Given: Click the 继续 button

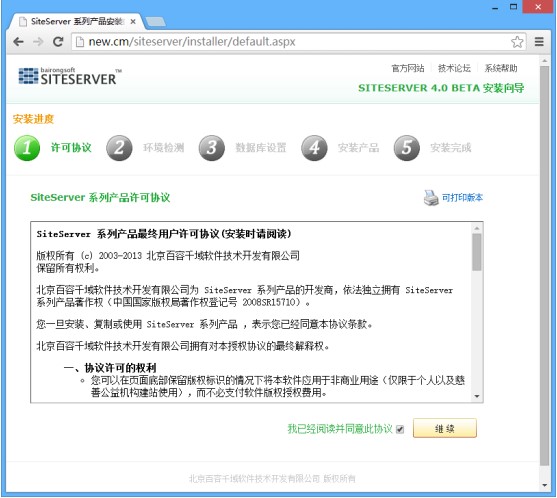Looking at the screenshot, I should (x=444, y=428).
